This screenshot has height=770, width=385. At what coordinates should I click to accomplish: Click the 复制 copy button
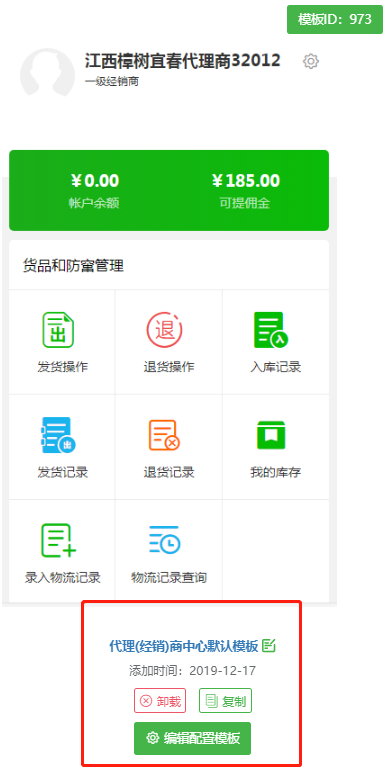click(225, 700)
